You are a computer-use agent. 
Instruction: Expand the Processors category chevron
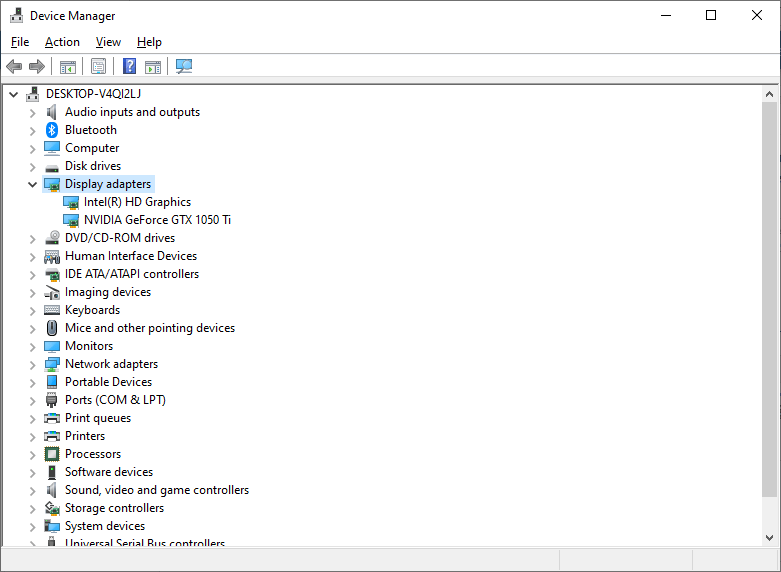point(32,454)
